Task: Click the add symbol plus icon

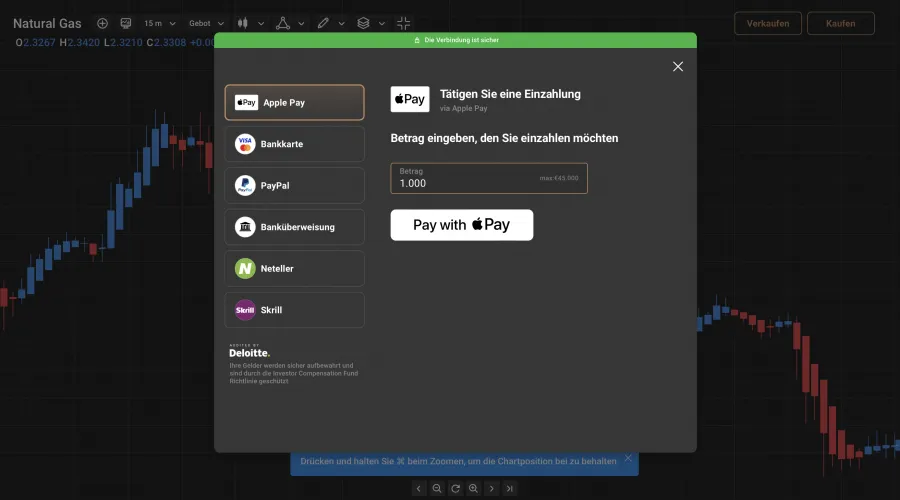Action: coord(102,23)
